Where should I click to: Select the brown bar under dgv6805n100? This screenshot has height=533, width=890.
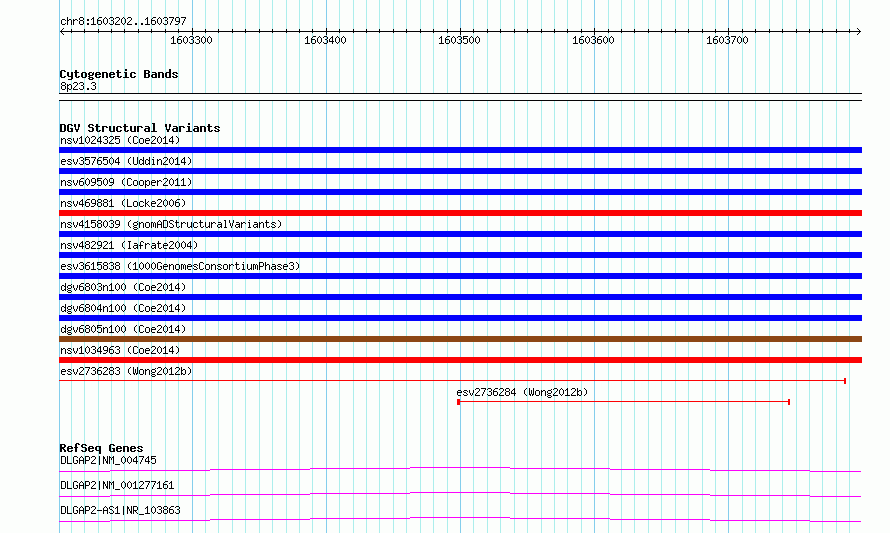460,339
